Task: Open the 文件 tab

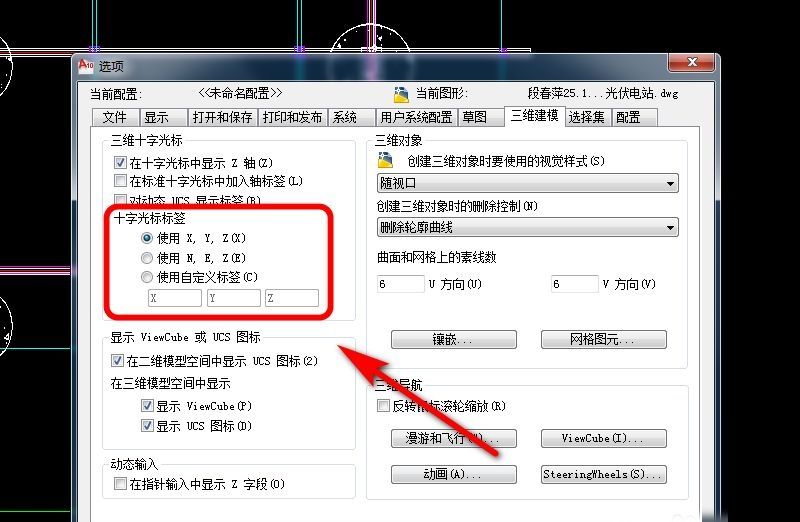Action: (115, 117)
